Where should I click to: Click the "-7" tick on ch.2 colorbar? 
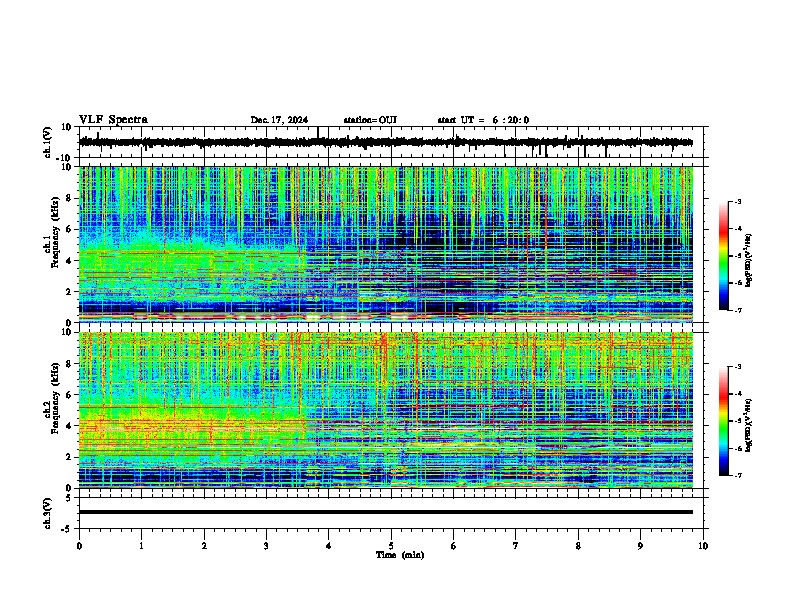(738, 475)
